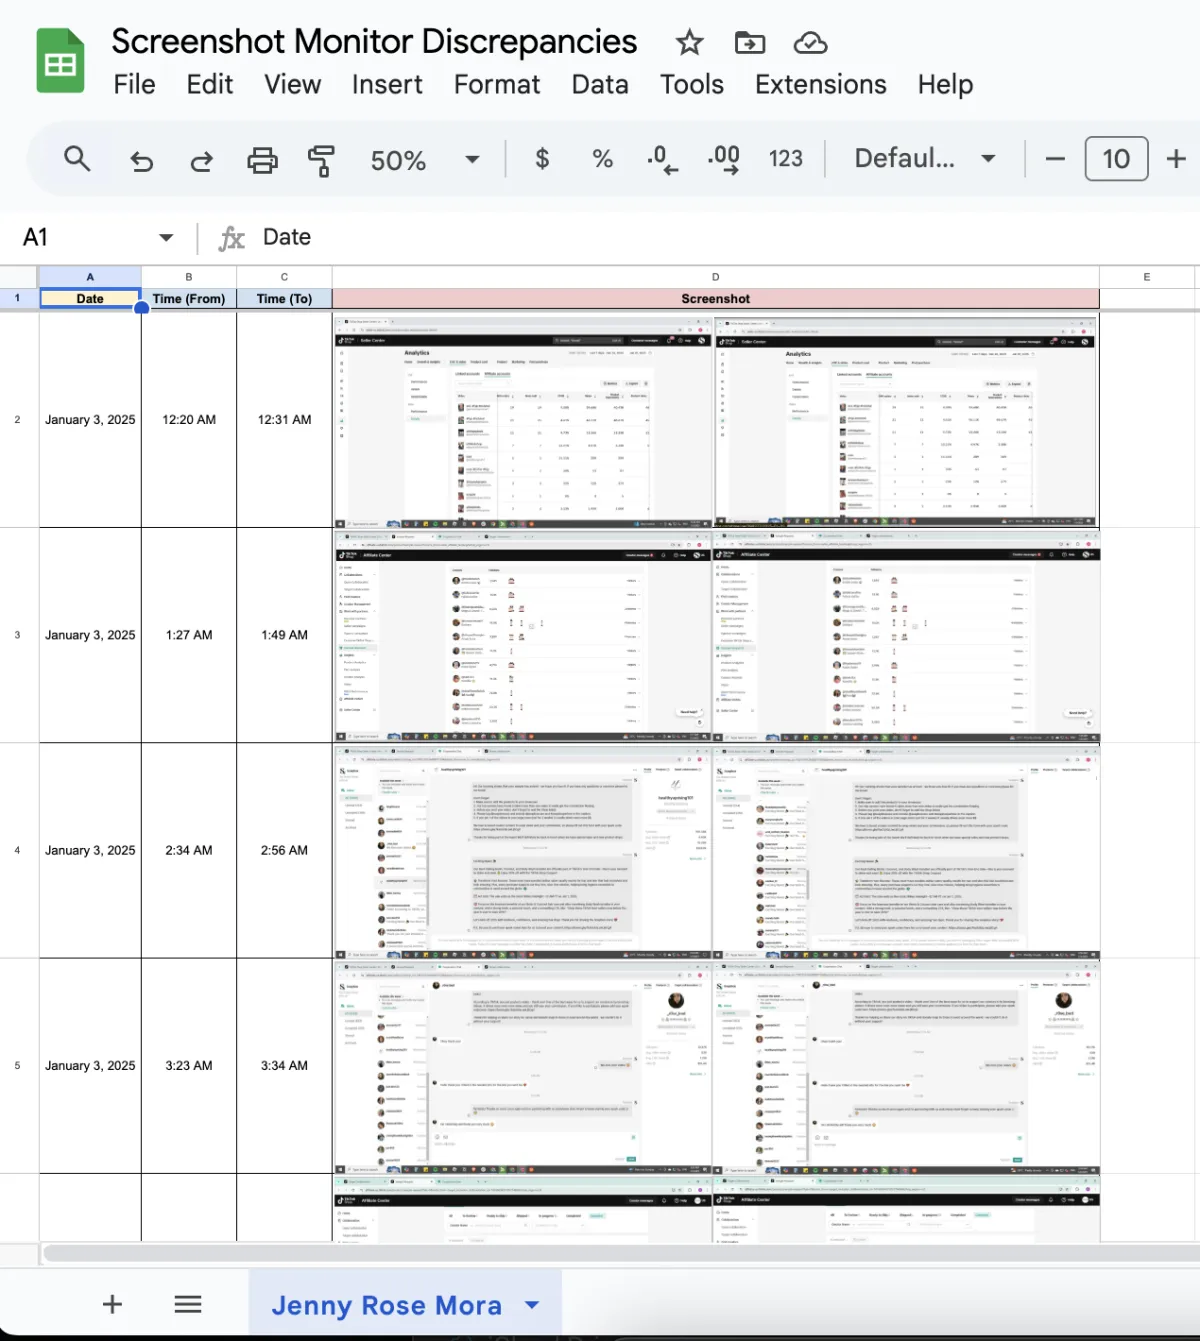Click the Time (To) header cell
Image resolution: width=1200 pixels, height=1341 pixels.
coord(284,299)
